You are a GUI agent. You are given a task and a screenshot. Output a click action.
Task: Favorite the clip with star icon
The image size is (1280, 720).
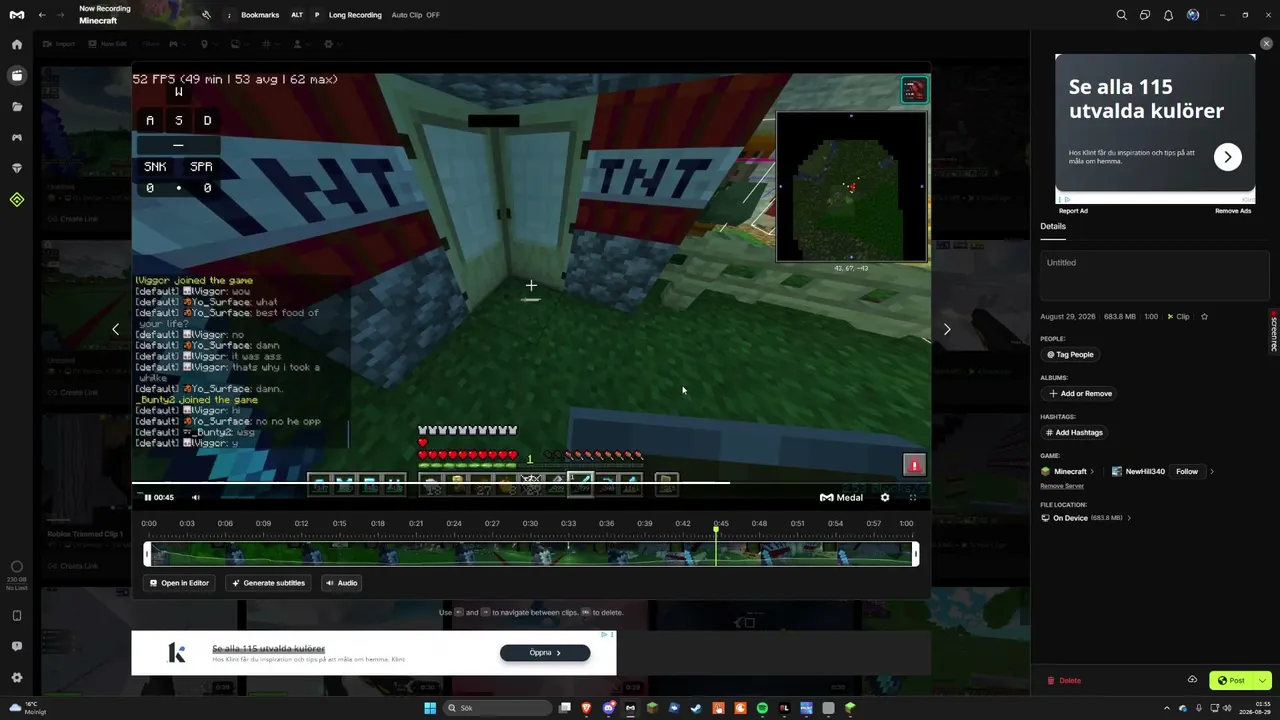click(x=1204, y=316)
